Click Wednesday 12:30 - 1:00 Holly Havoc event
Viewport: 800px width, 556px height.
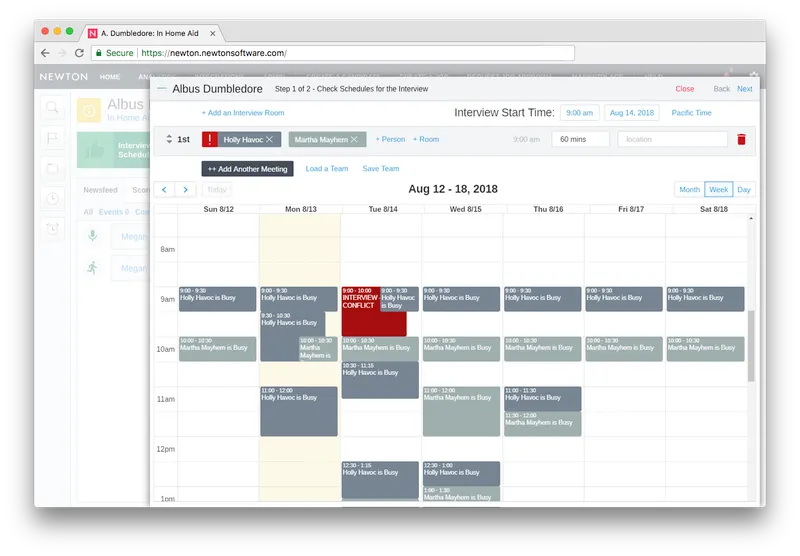coord(461,474)
